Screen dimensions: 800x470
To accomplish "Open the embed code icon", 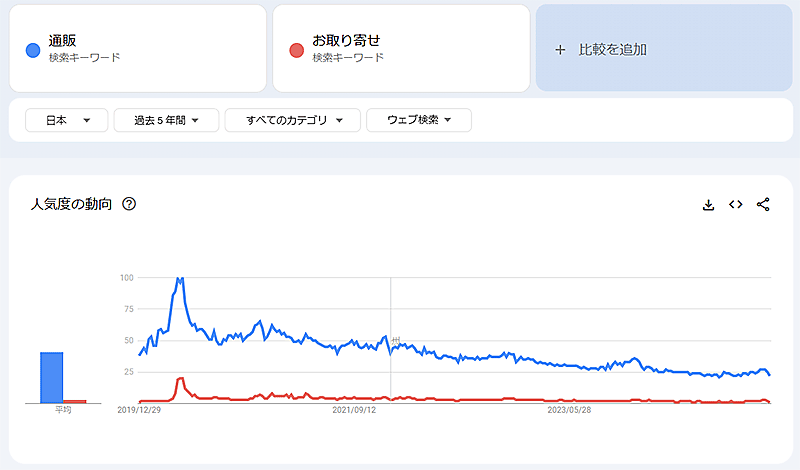I will pos(735,205).
